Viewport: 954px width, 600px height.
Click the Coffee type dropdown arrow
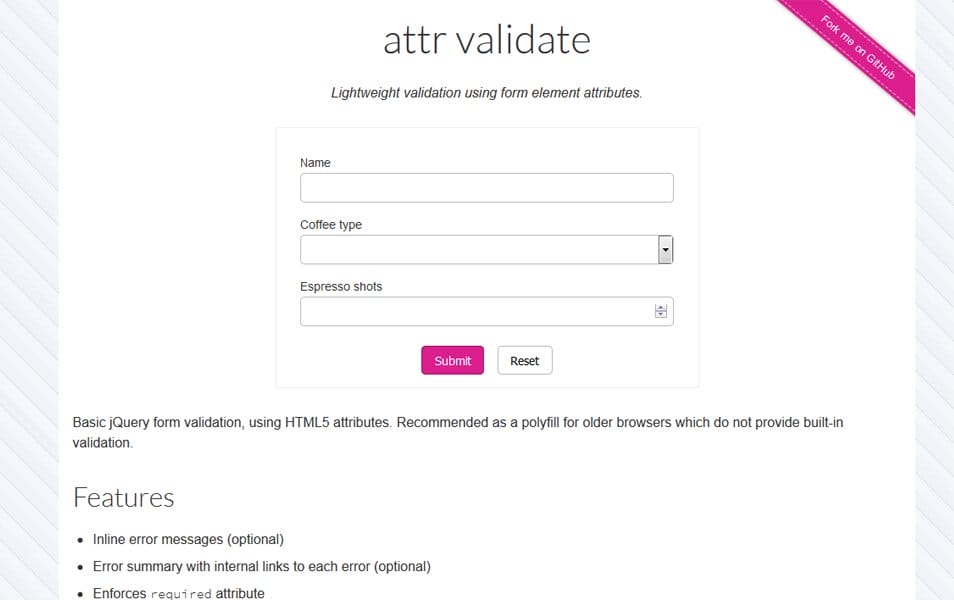(x=664, y=249)
